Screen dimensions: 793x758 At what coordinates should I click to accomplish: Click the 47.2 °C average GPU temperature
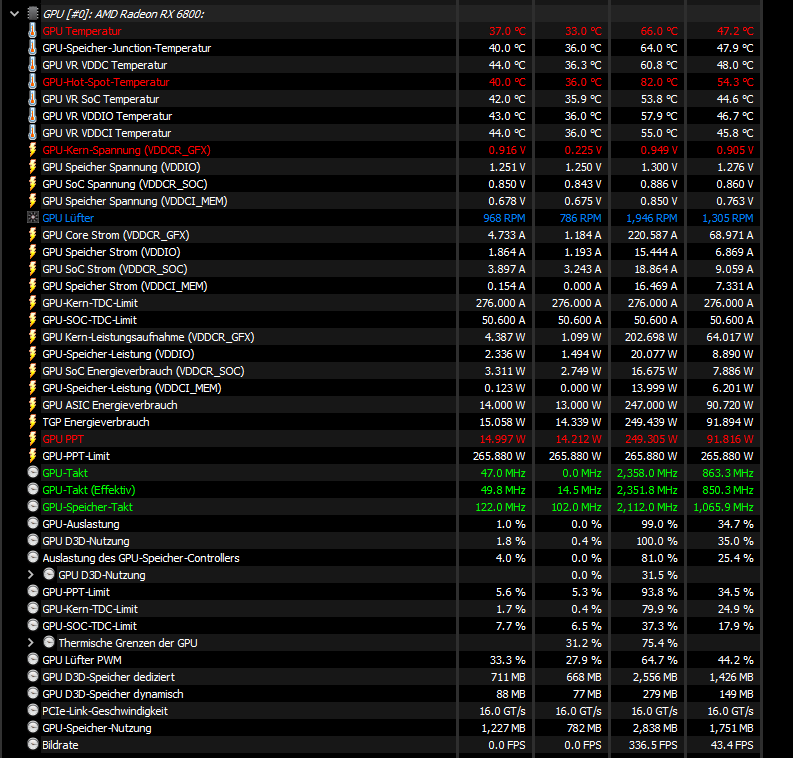[735, 31]
